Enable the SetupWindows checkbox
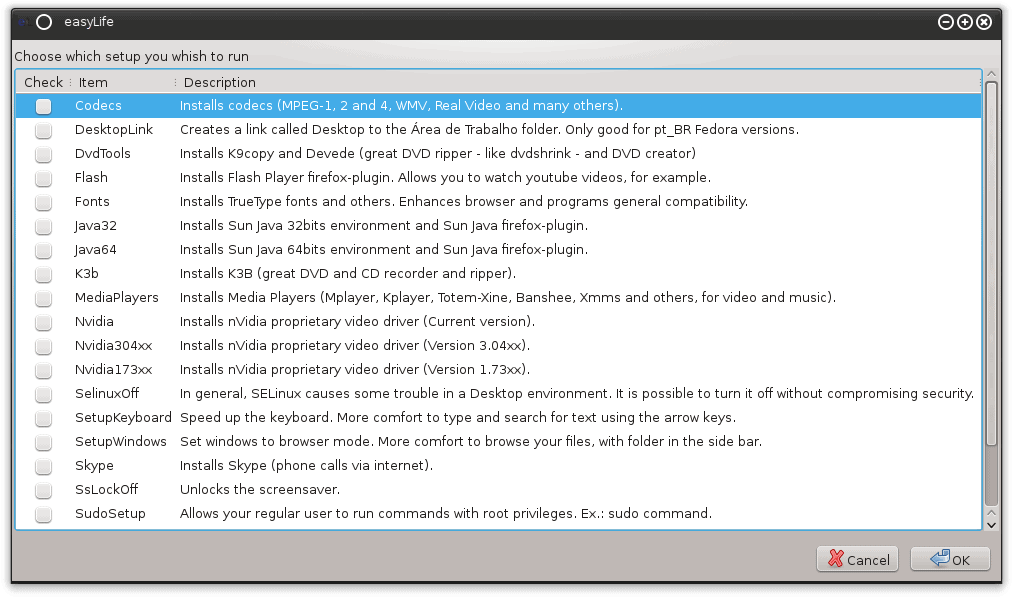The image size is (1013, 598). click(x=43, y=442)
